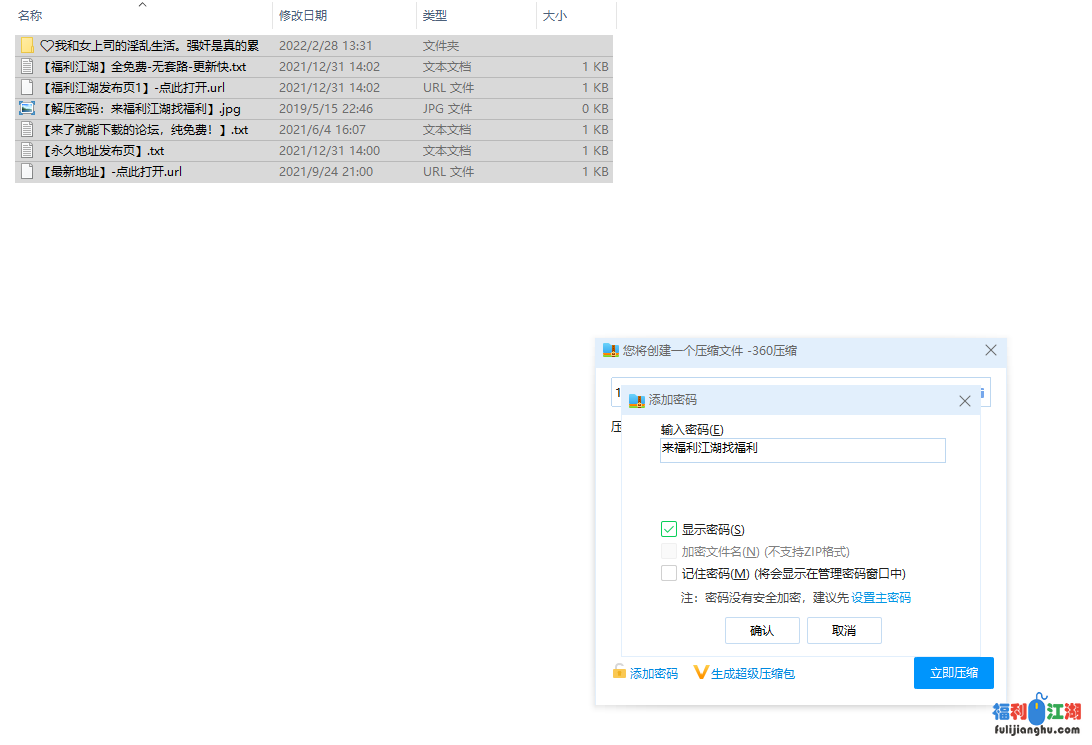Select the URL file icon for 【福利江湖发布页1】
1092x745 pixels.
27,88
